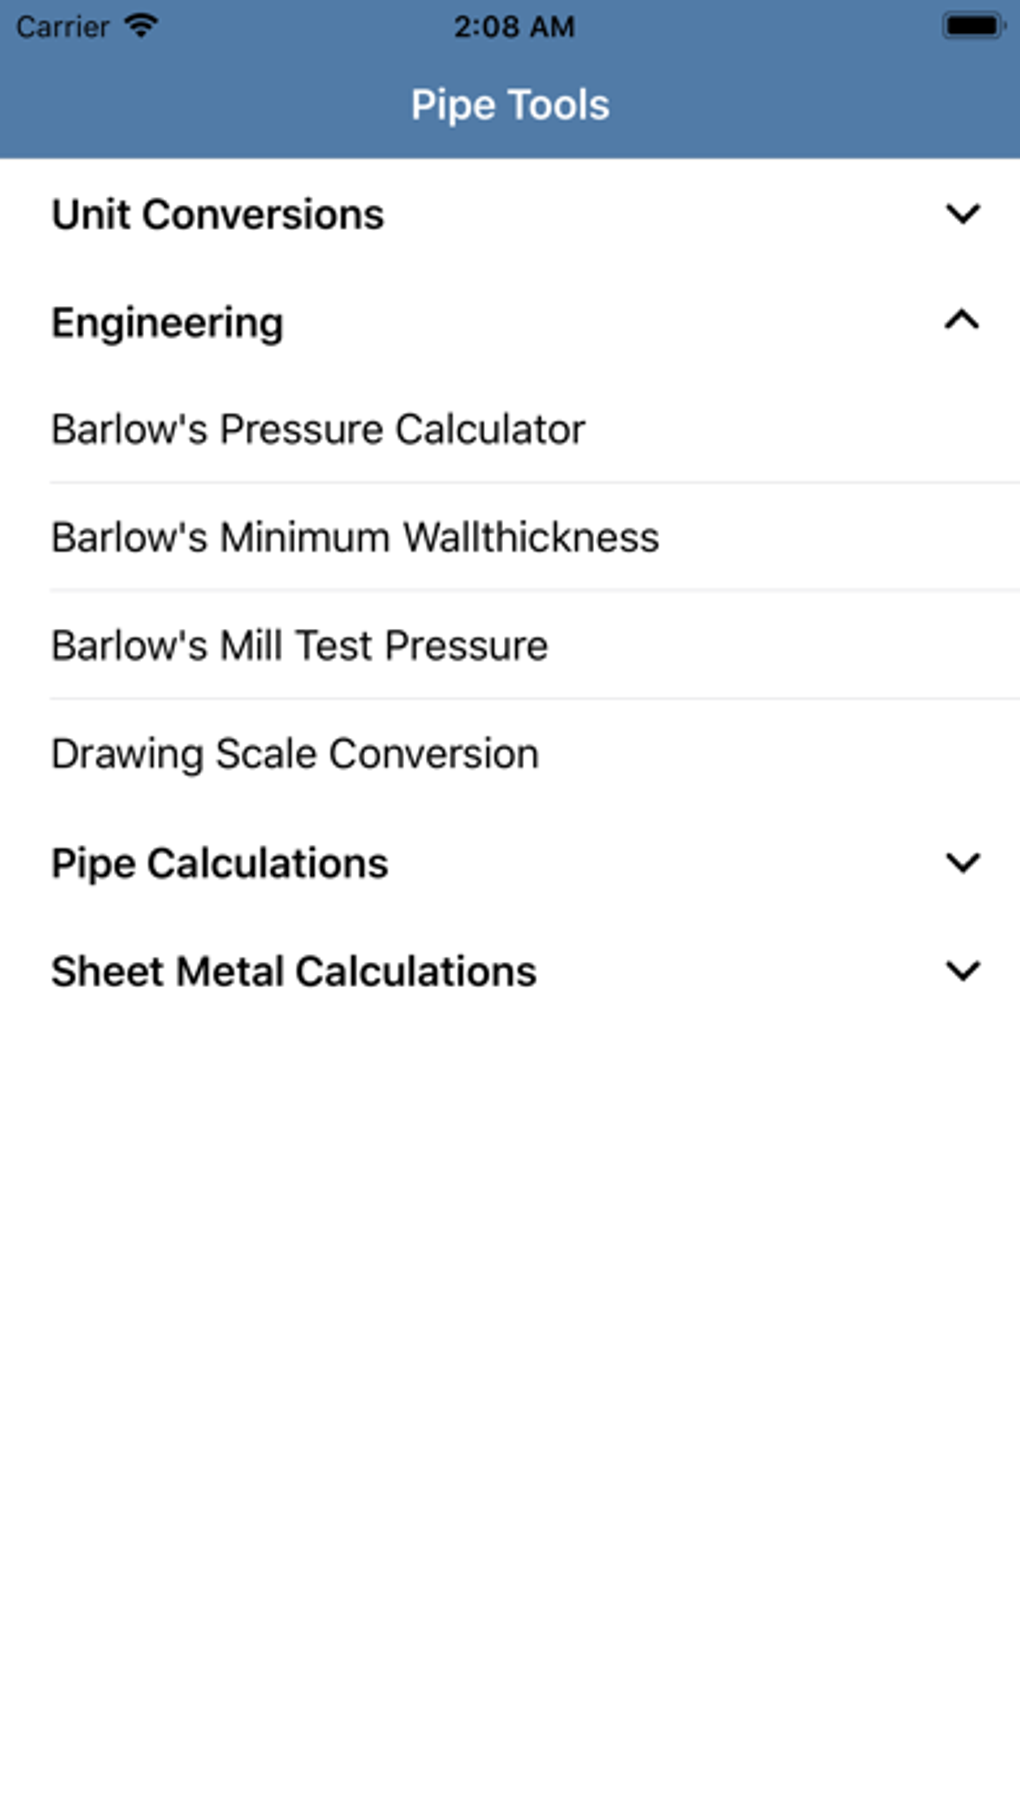Open Barlow's Minimum Wallthickness tool

tap(355, 538)
